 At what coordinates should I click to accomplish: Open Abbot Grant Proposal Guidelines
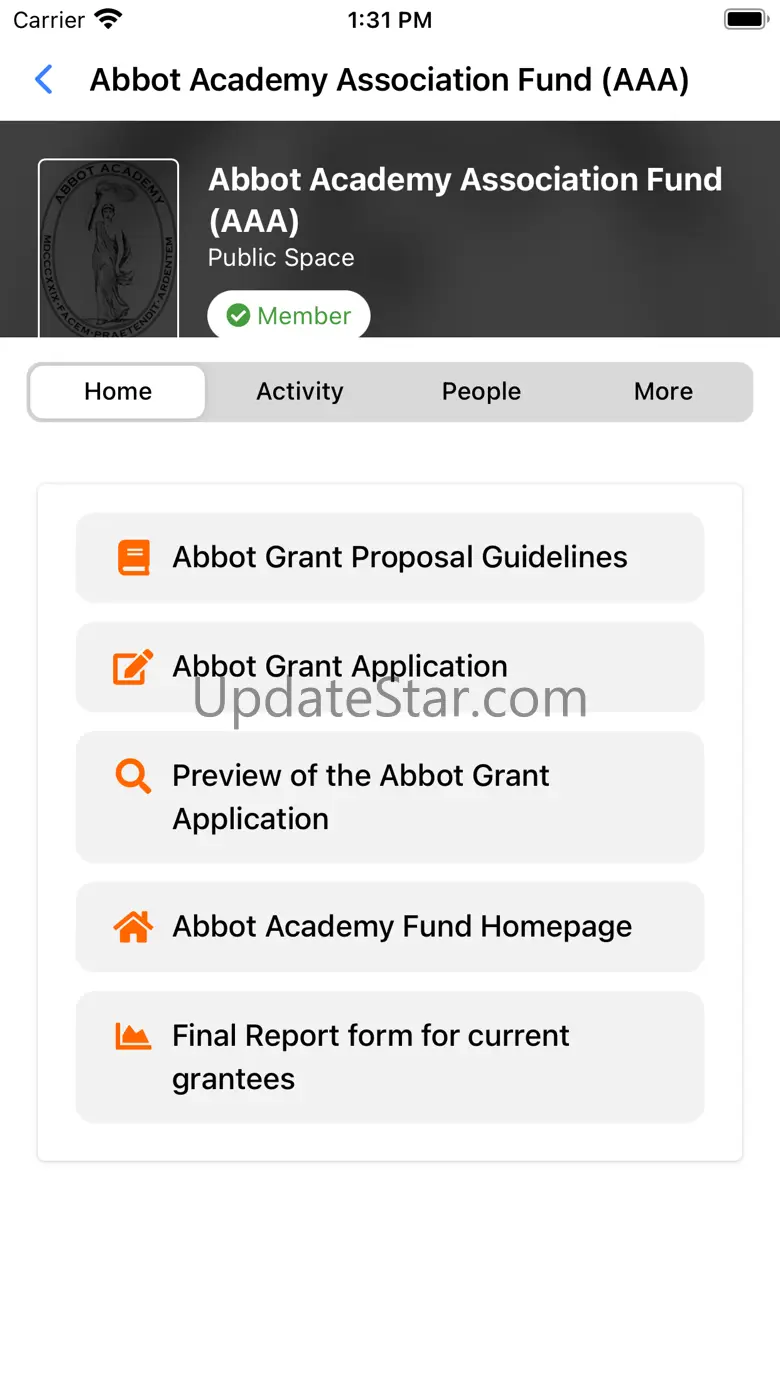click(x=390, y=558)
